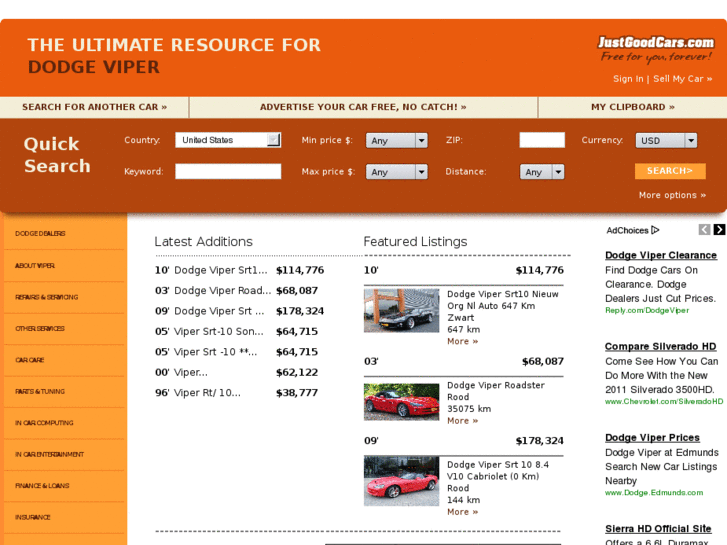The width and height of the screenshot is (727, 545).
Task: Click Featured Listings heading
Action: [x=415, y=242]
